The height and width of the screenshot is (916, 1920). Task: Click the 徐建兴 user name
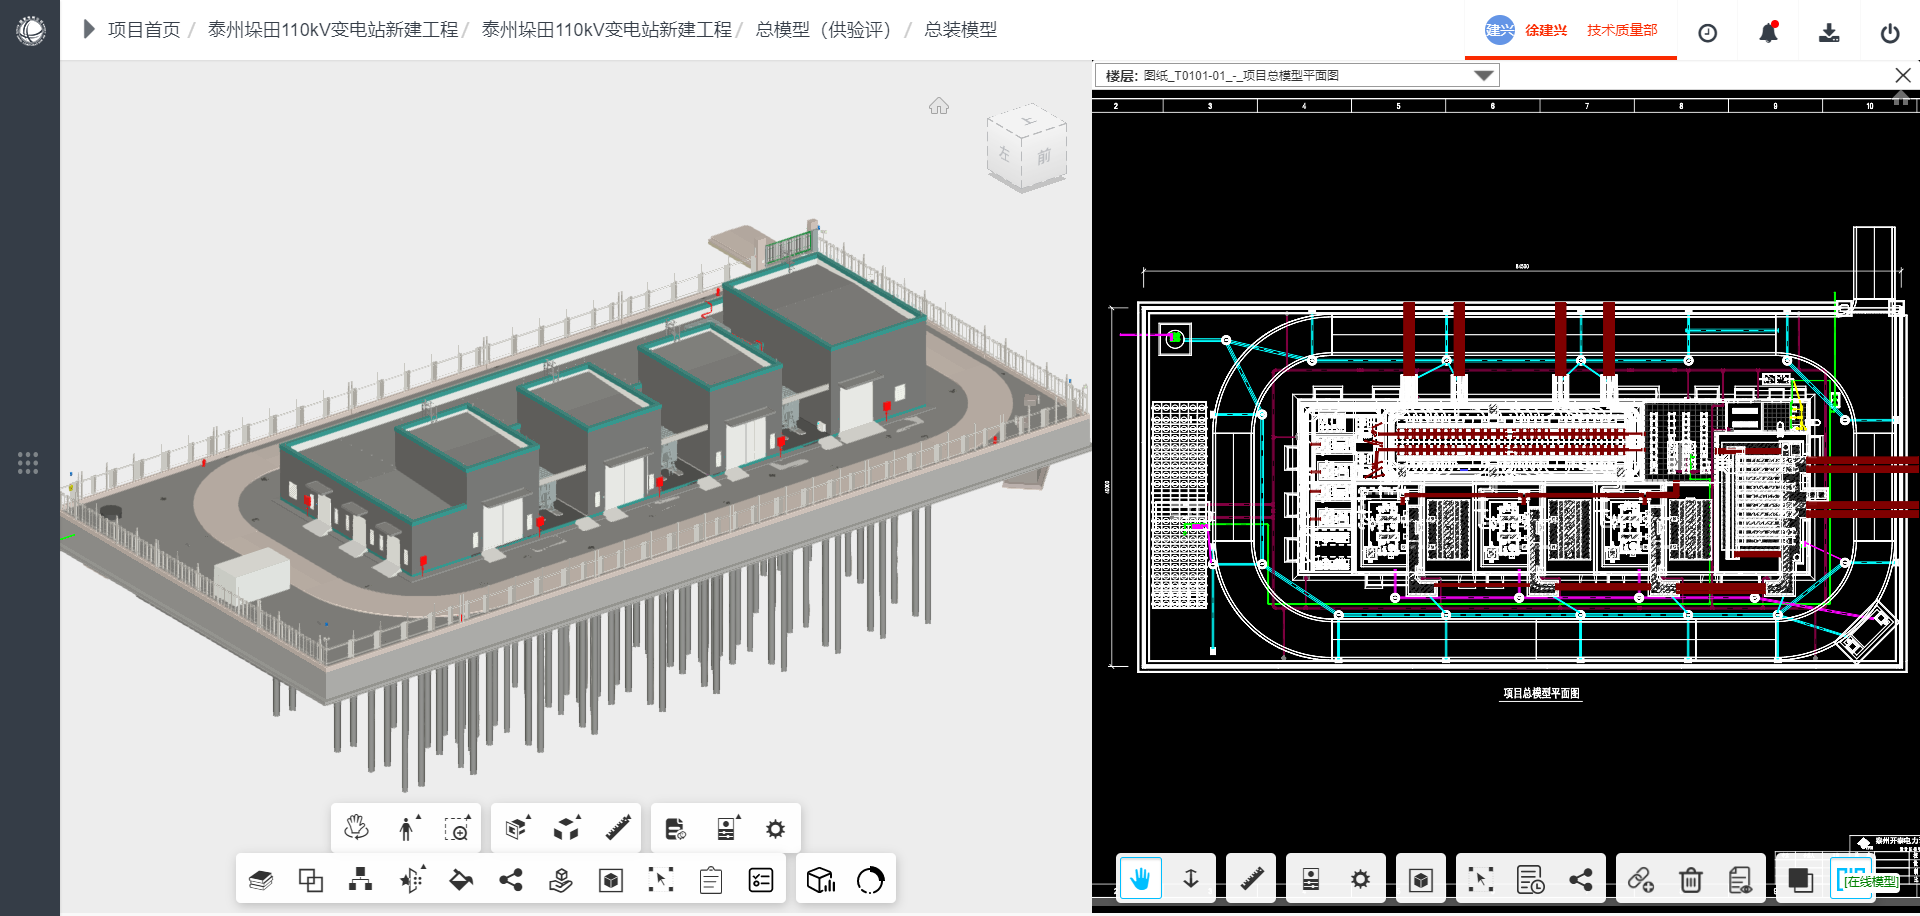[1545, 31]
